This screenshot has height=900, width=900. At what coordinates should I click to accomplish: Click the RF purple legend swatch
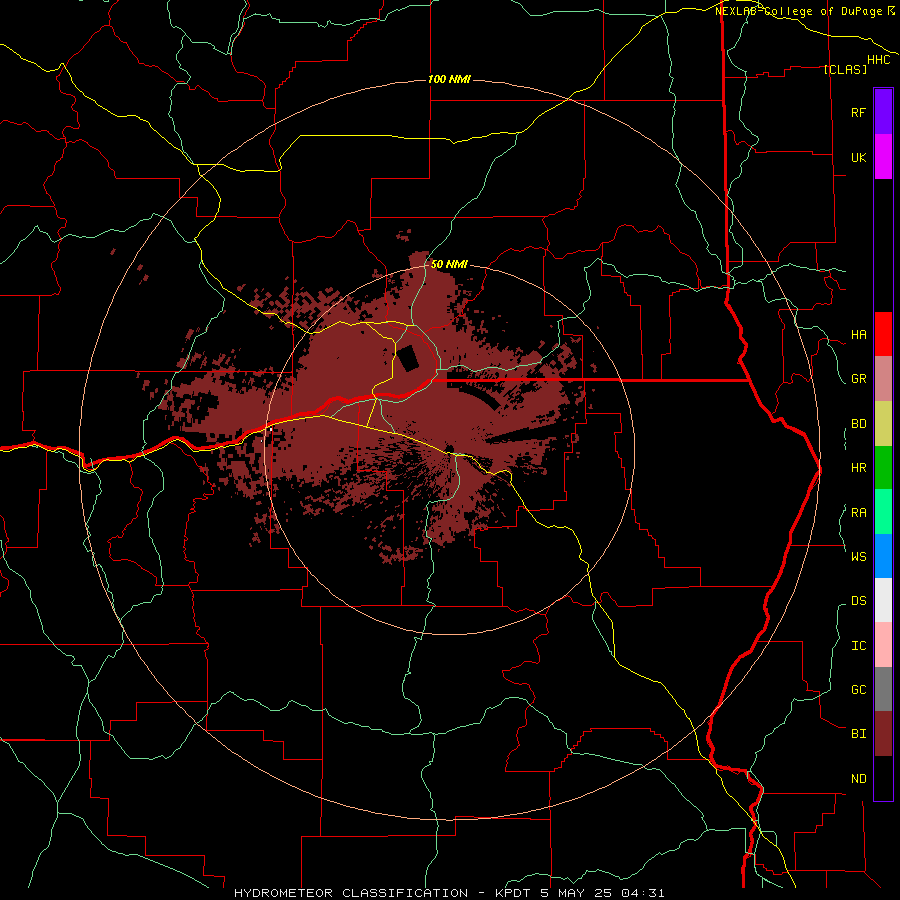(x=883, y=112)
